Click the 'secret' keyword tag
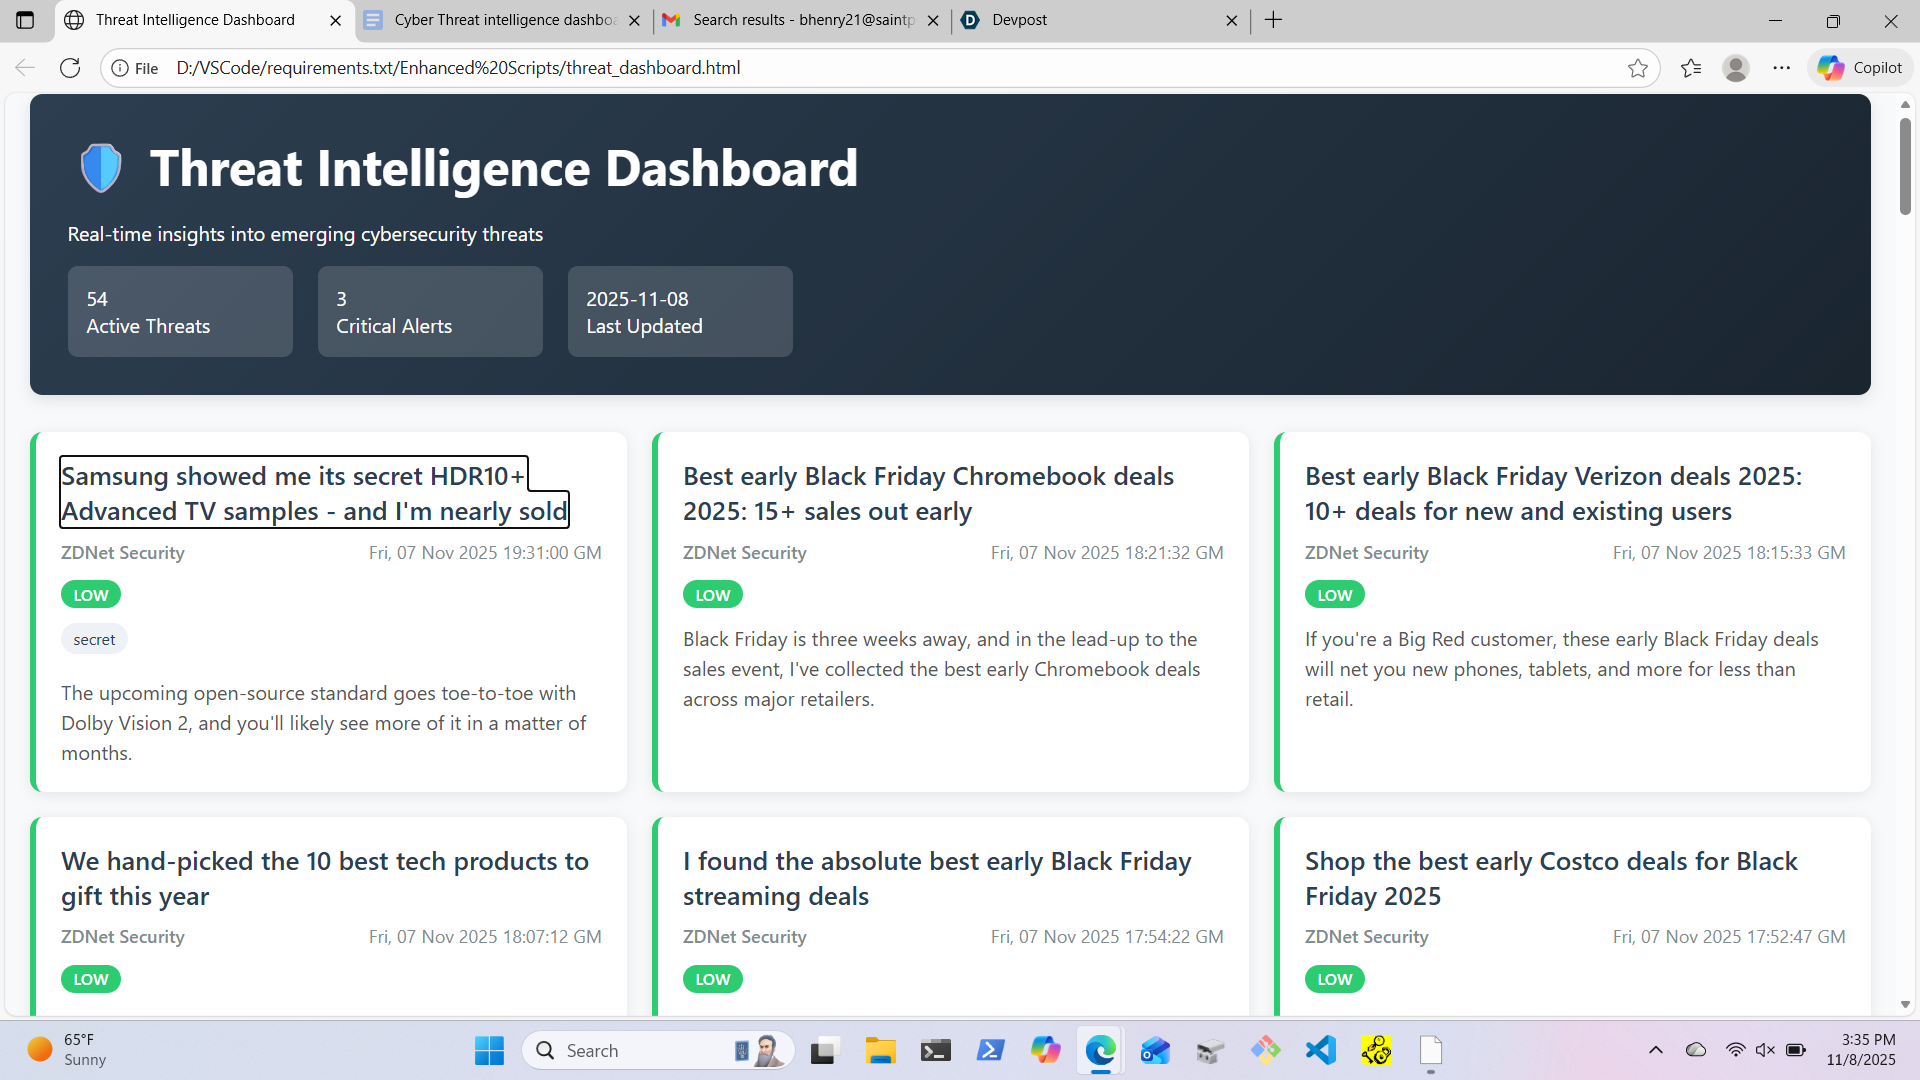Image resolution: width=1920 pixels, height=1080 pixels. click(94, 640)
